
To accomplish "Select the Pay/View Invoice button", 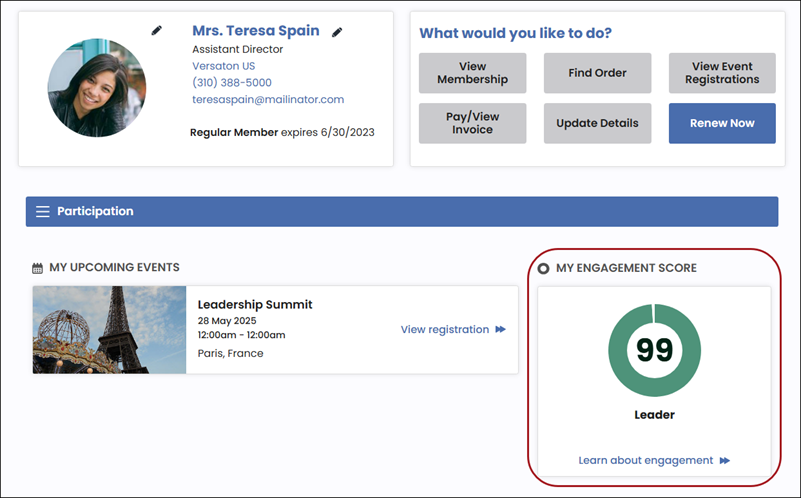I will tap(473, 123).
